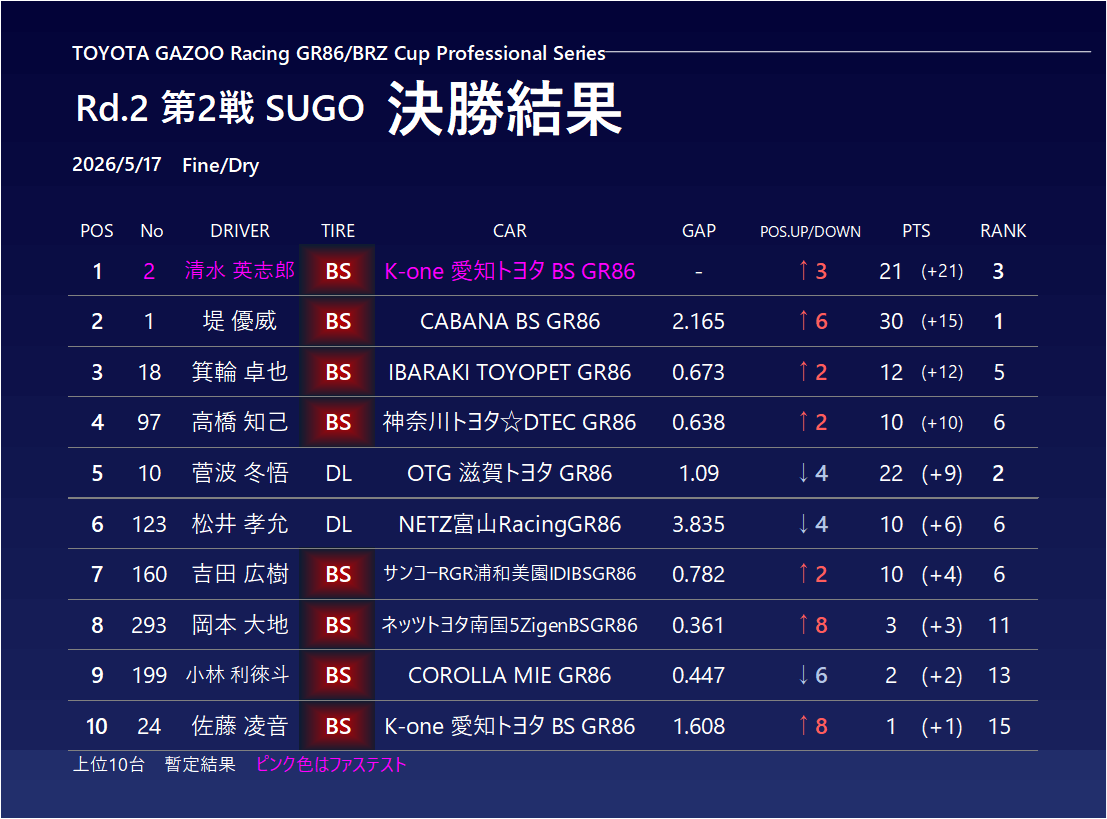Click the up arrow 6 in 堤 優威's row
Viewport: 1107px width, 819px height.
812,321
